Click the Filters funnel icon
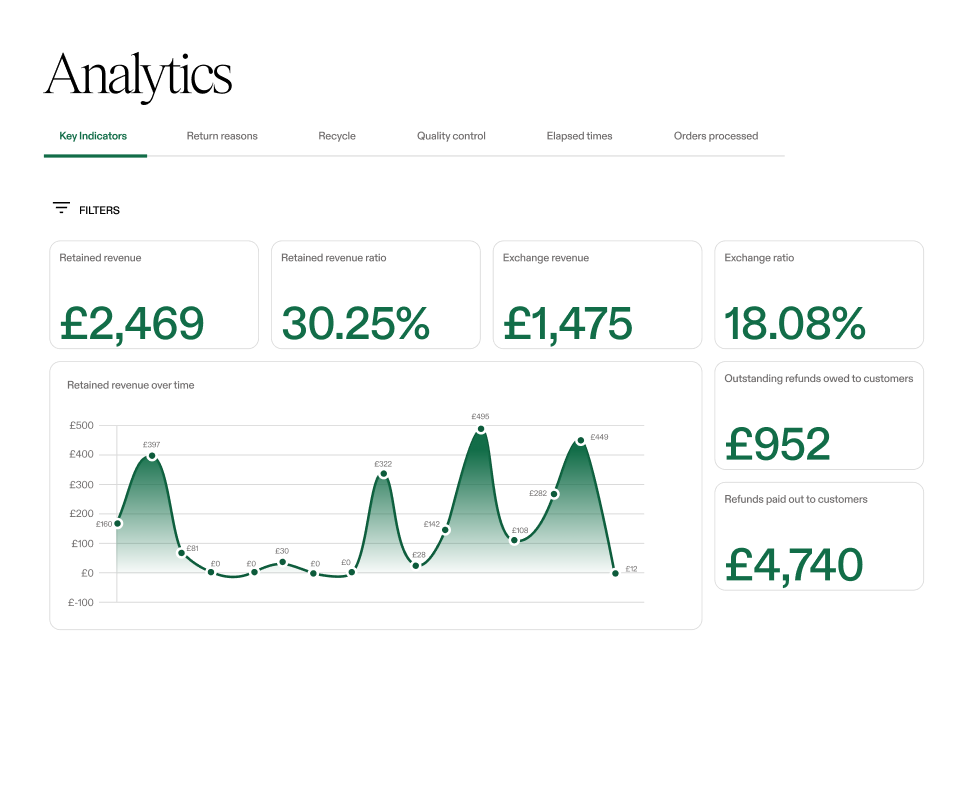 tap(60, 208)
